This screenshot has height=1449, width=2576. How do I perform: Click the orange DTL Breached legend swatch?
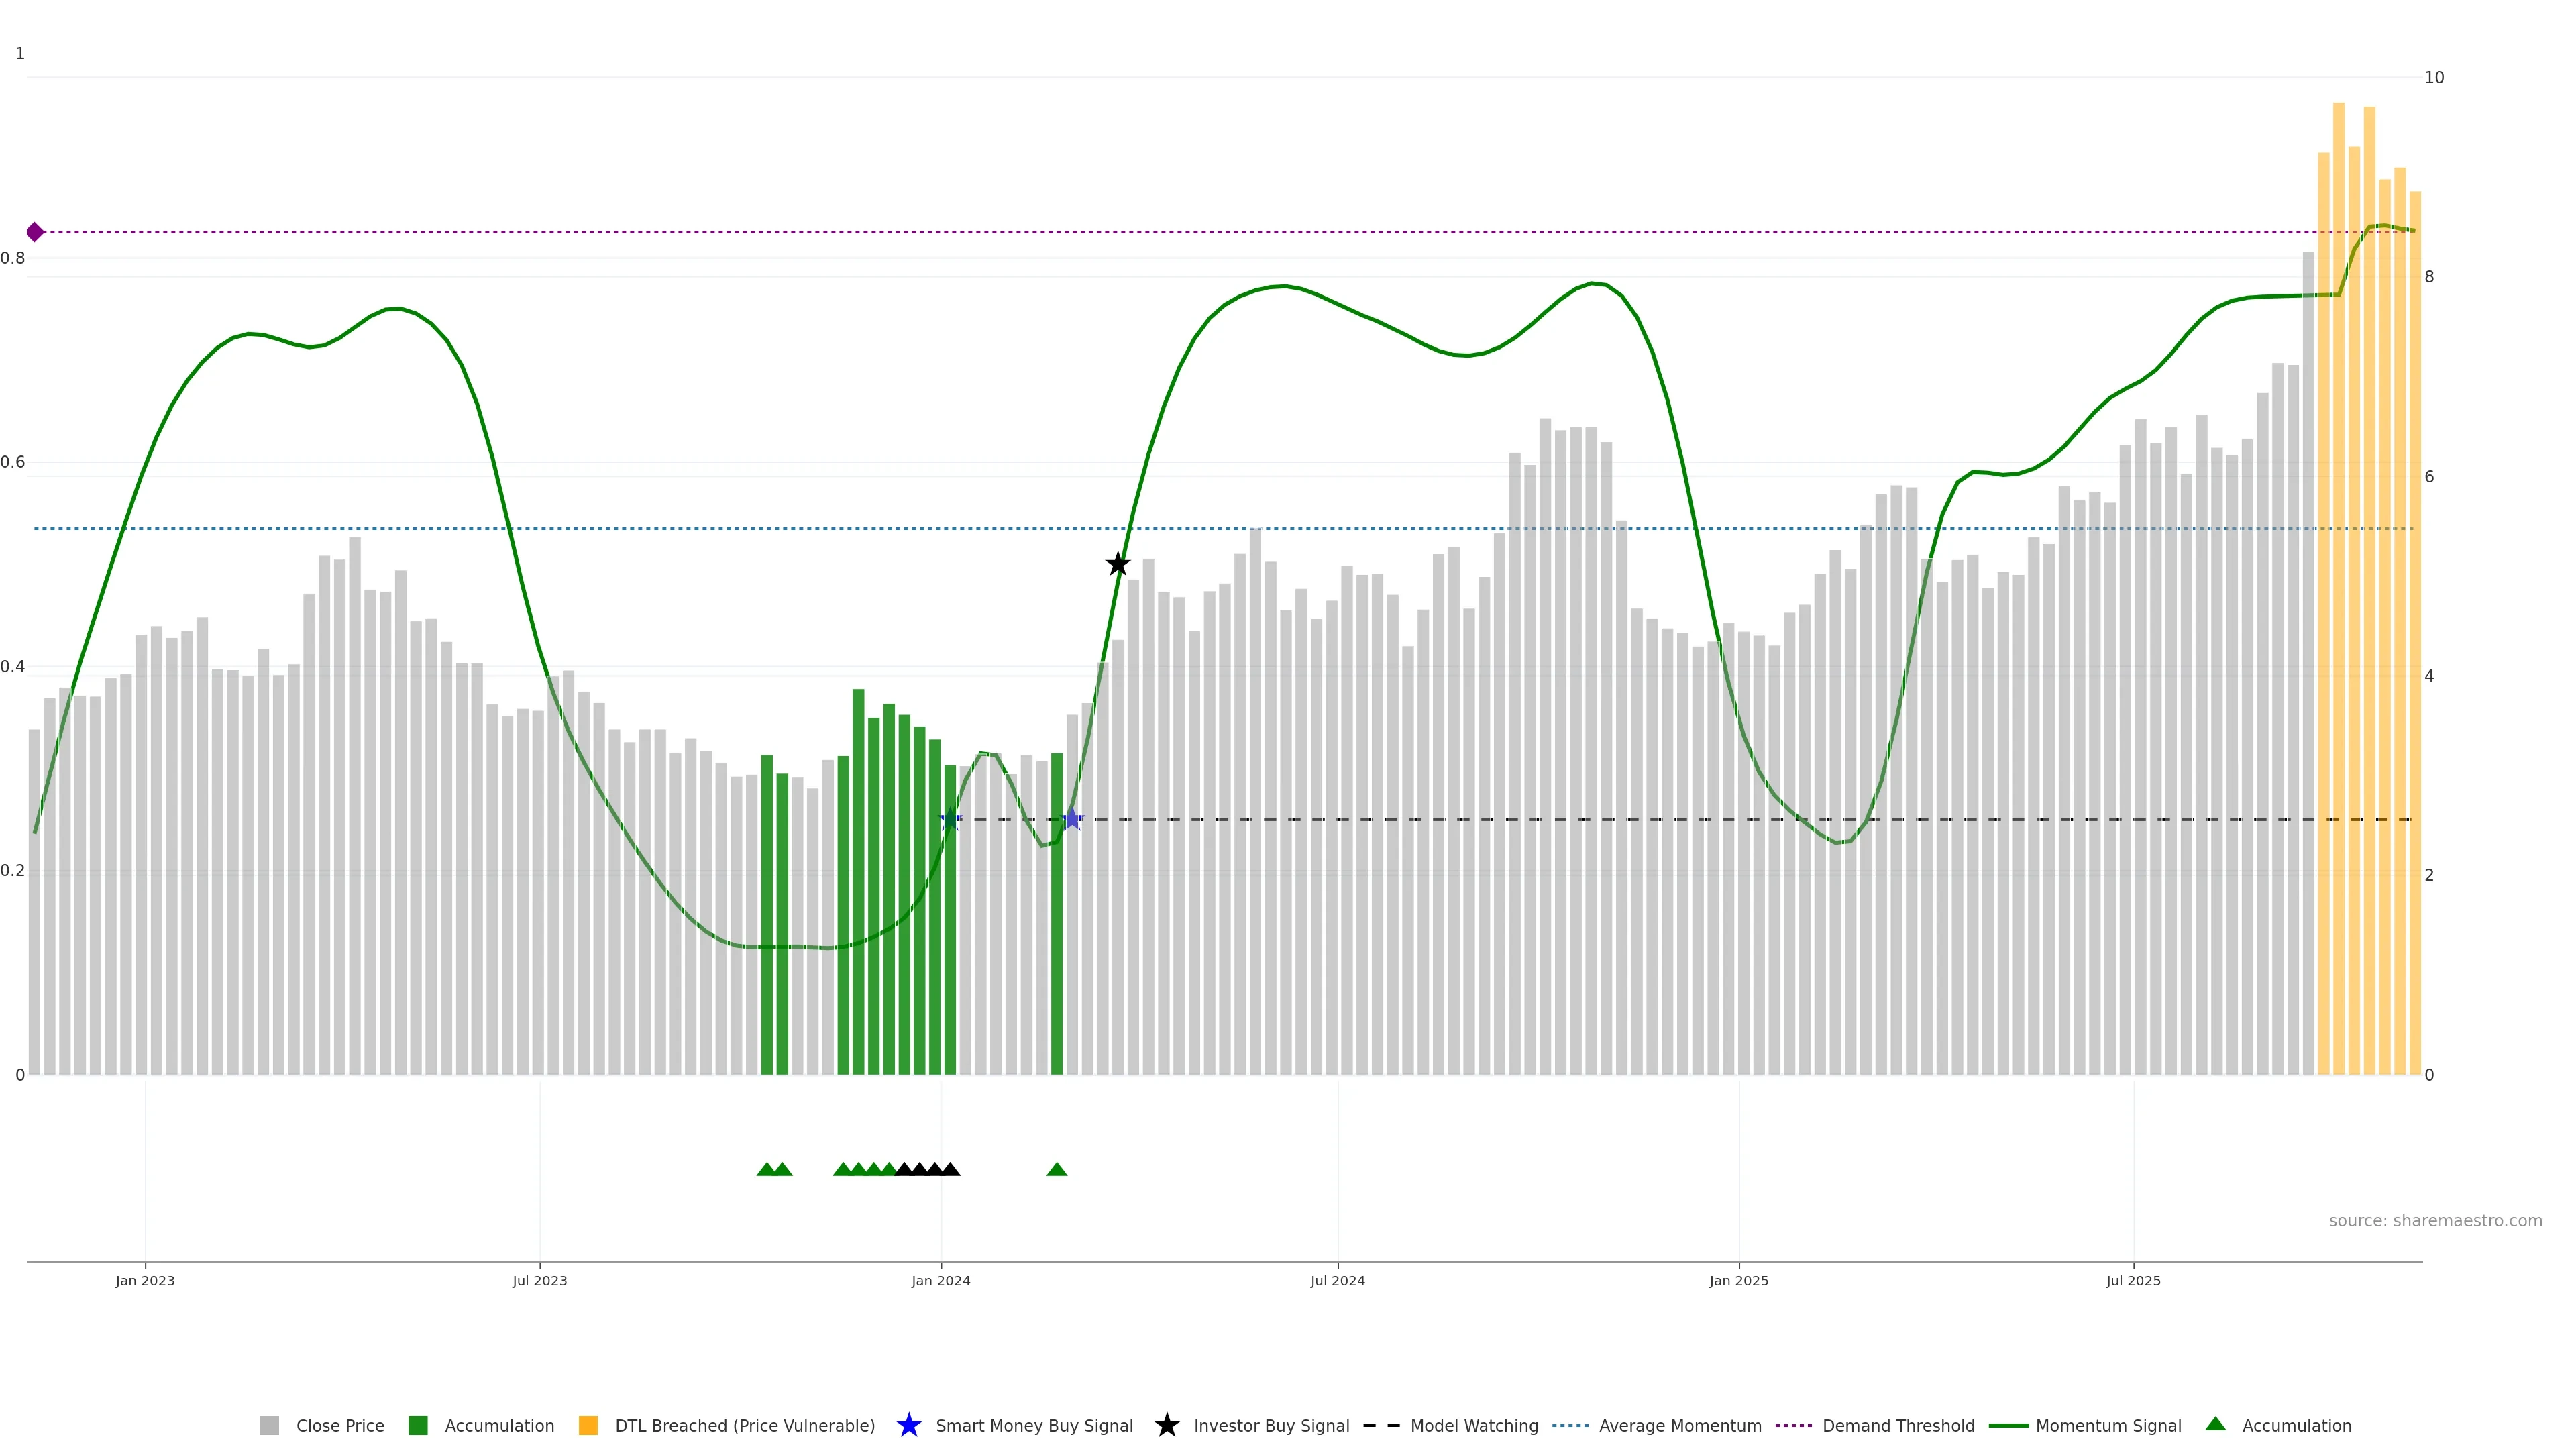point(588,1426)
